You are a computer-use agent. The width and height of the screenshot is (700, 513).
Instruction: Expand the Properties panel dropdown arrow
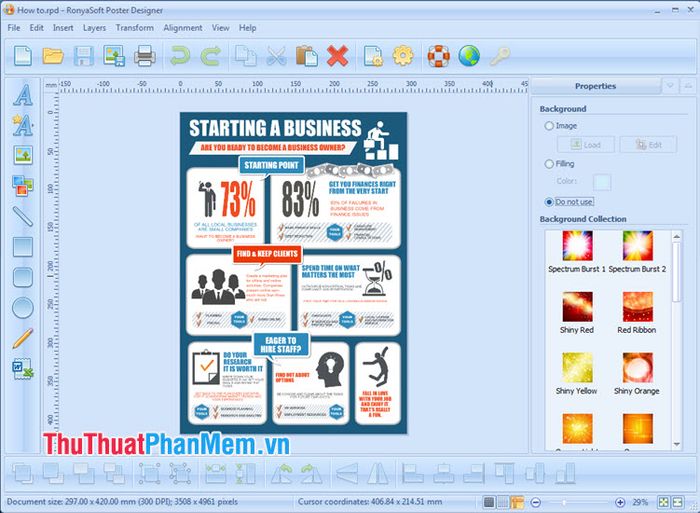point(670,86)
